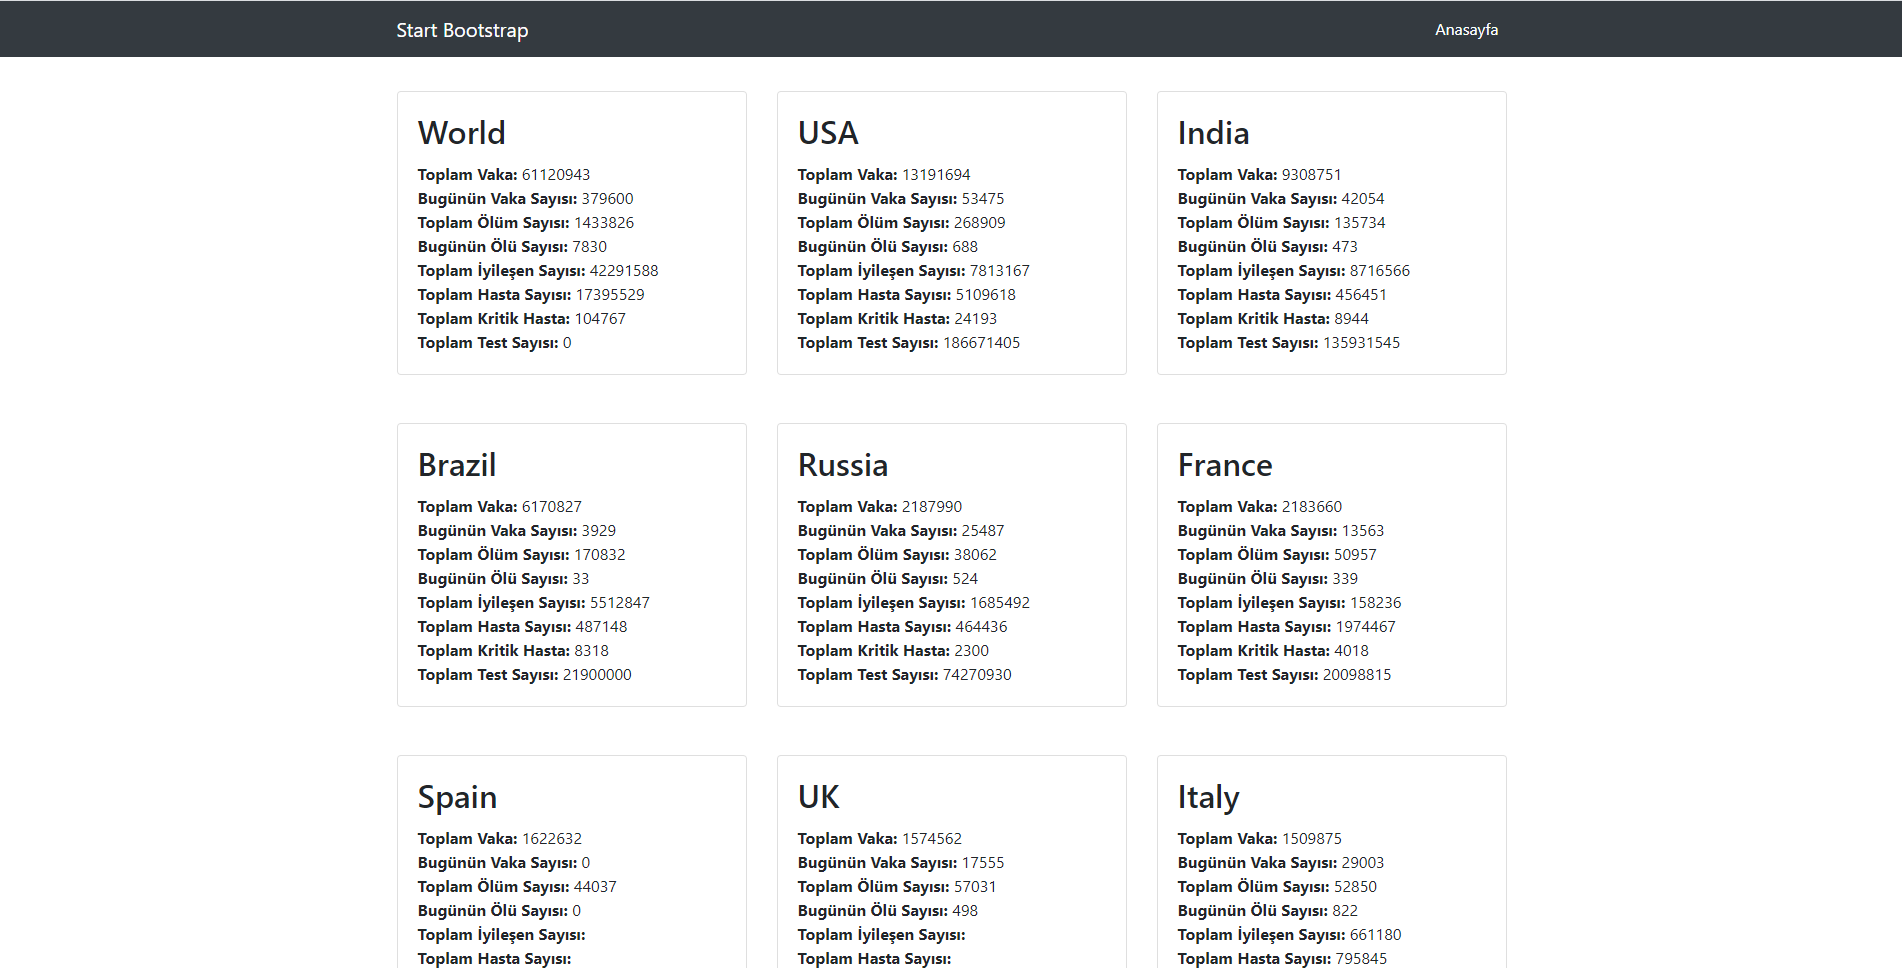This screenshot has height=968, width=1902.
Task: Select the World card heading
Action: tap(462, 133)
